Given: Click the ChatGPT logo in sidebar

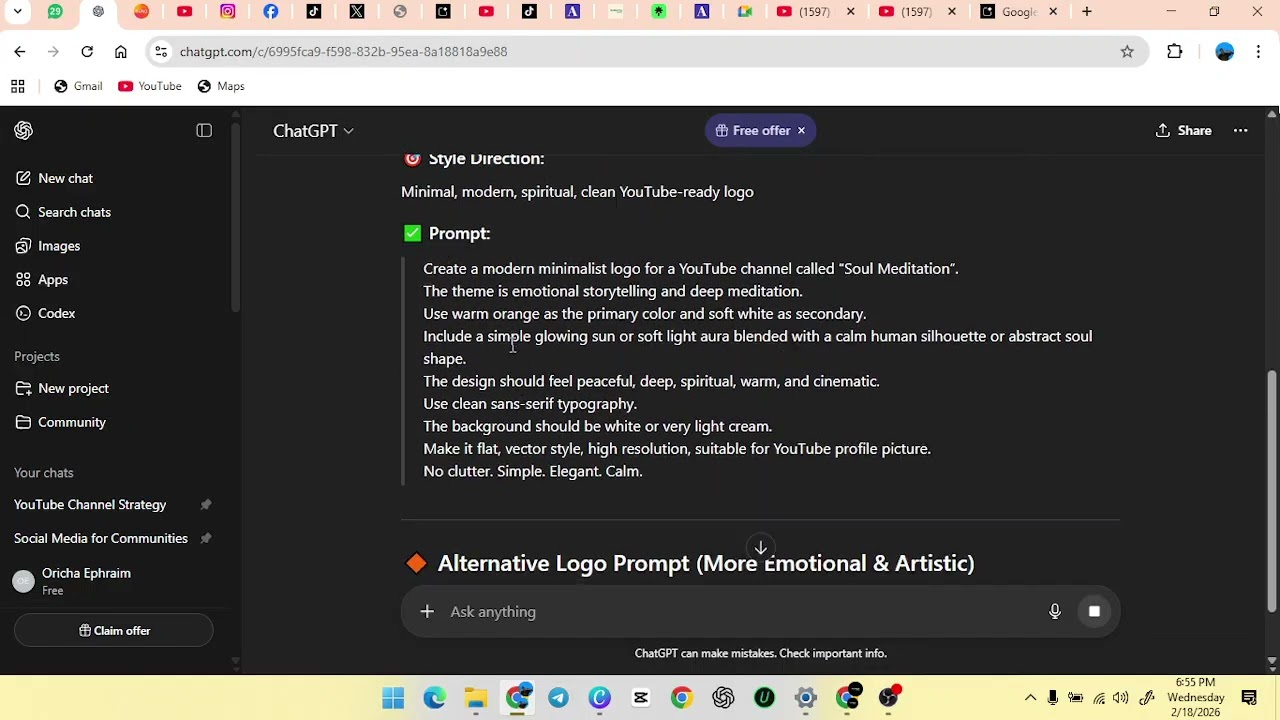Looking at the screenshot, I should pyautogui.click(x=24, y=131).
